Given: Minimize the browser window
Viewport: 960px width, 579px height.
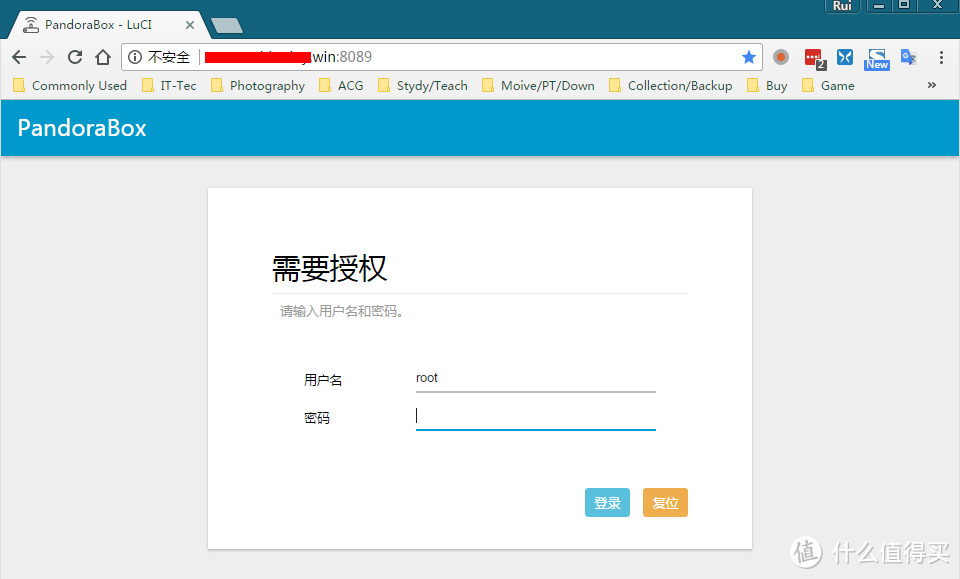Looking at the screenshot, I should click(x=879, y=6).
